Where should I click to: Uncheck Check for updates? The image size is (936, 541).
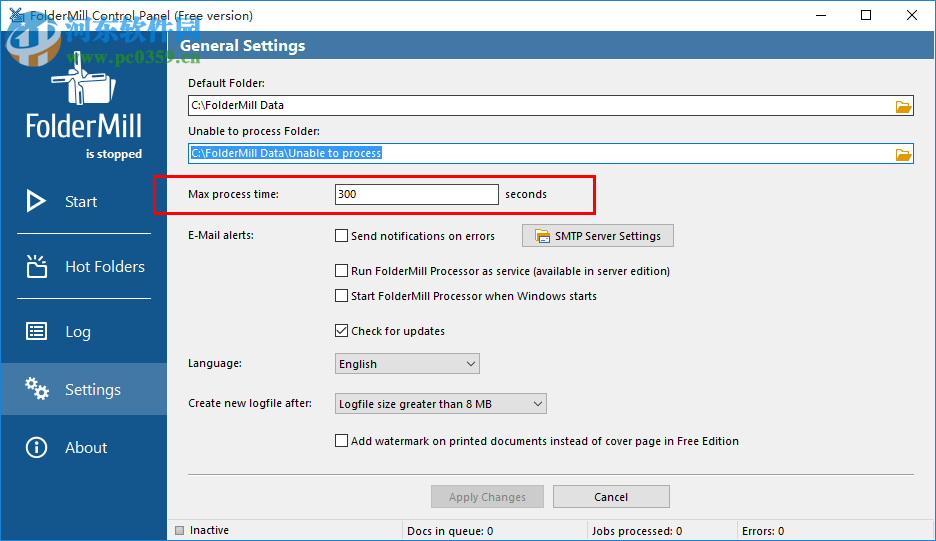tap(342, 331)
